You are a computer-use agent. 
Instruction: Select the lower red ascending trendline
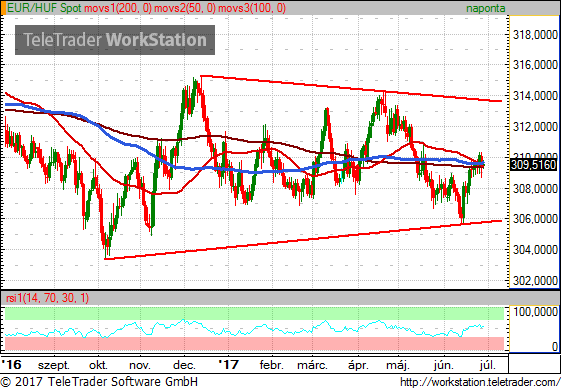(x=303, y=240)
